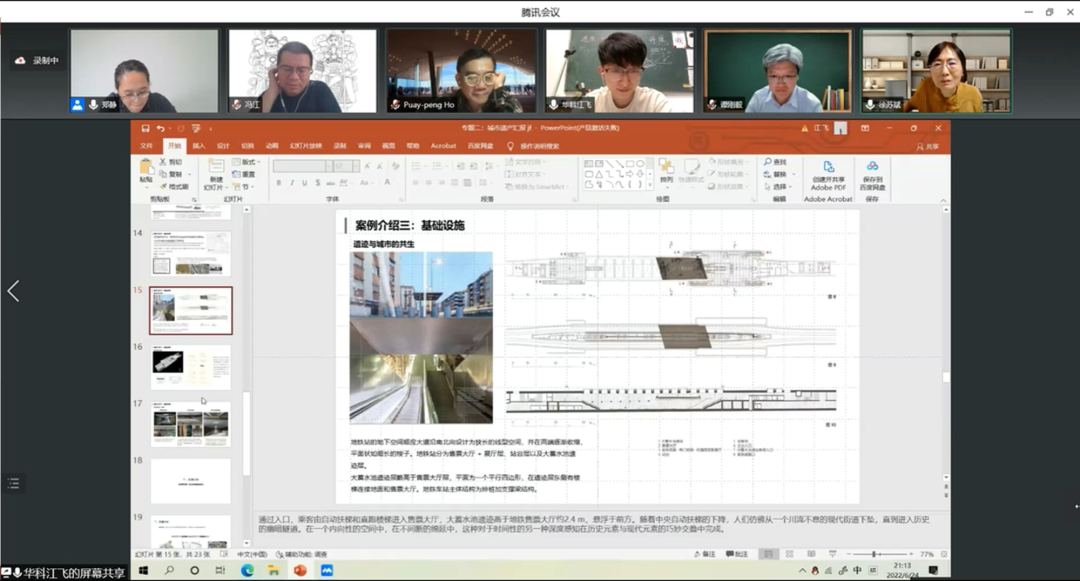Go to previous participants page arrow

(x=13, y=291)
